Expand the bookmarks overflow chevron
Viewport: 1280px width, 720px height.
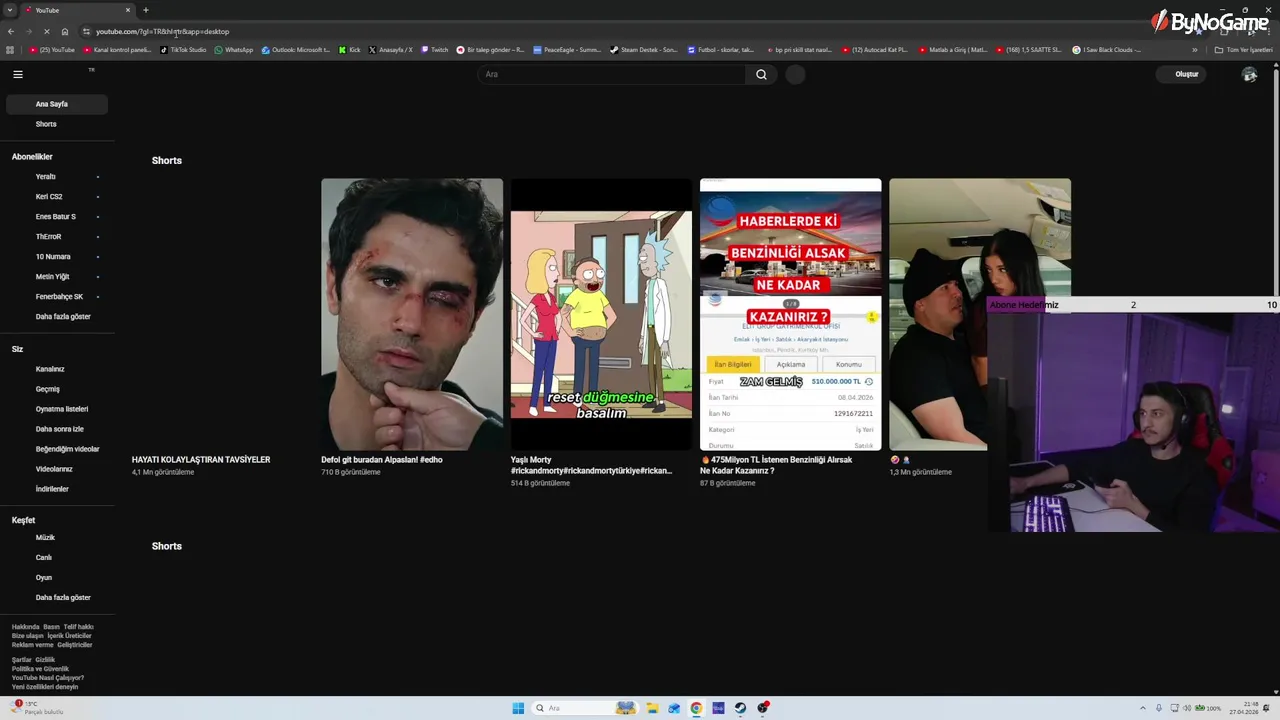1194,49
